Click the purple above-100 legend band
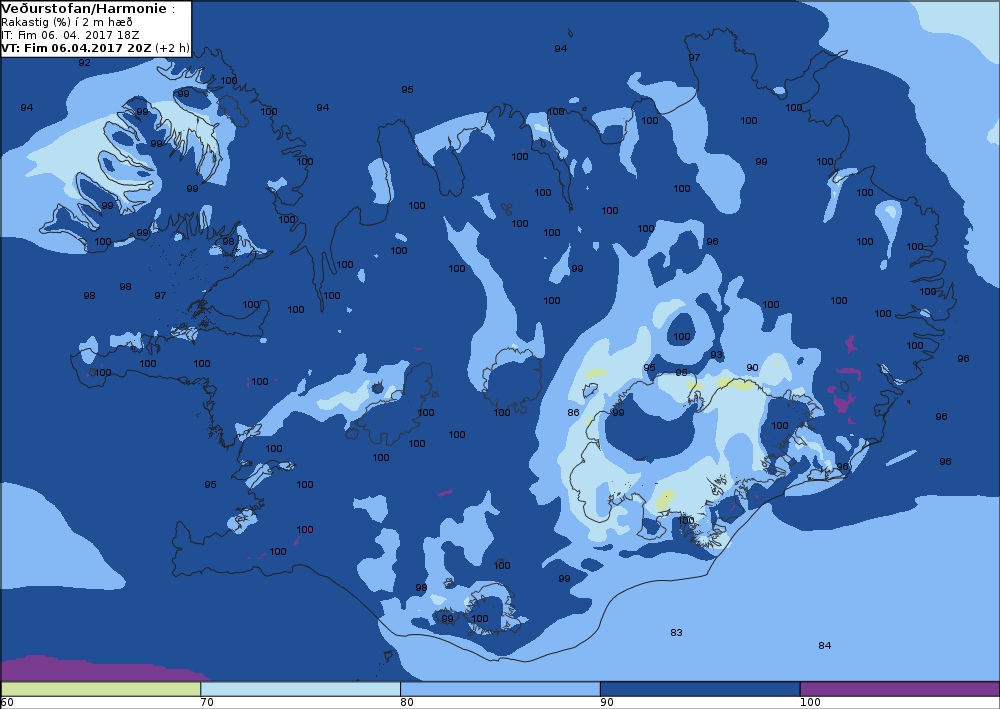Image resolution: width=1000 pixels, height=709 pixels. click(899, 689)
